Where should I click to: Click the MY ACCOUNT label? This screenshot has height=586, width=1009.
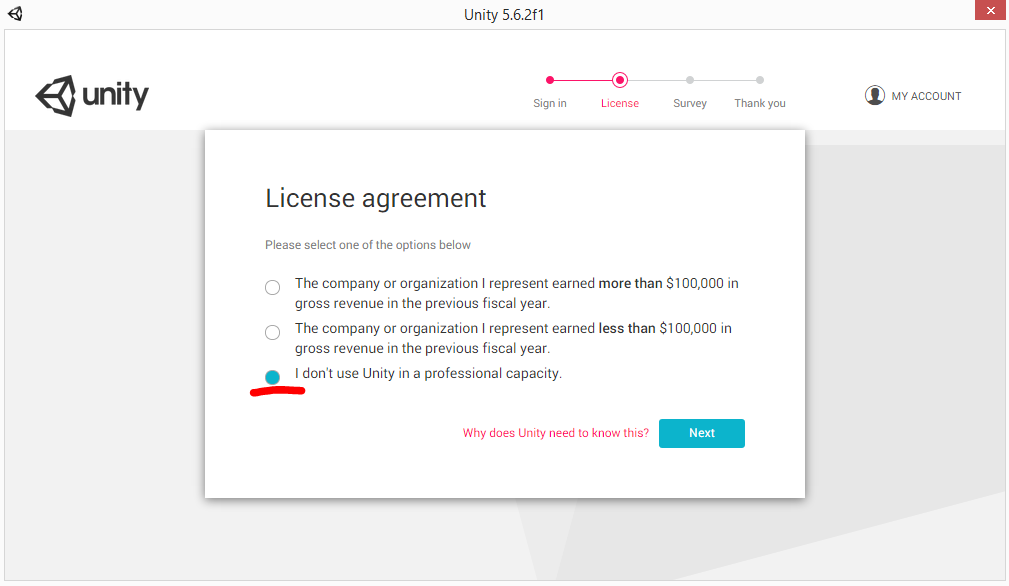pos(926,96)
